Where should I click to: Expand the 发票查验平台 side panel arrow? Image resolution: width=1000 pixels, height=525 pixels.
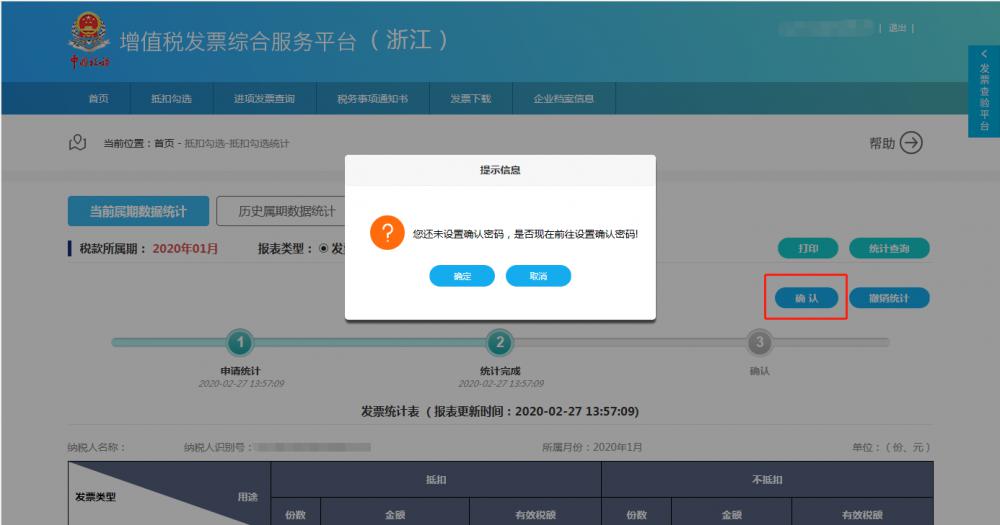coord(983,54)
